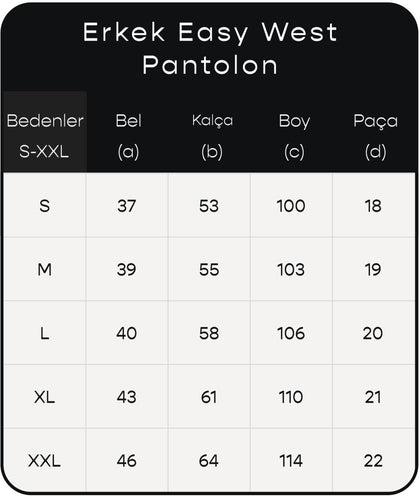
Task: Select the XXL size row label
Action: [x=44, y=461]
